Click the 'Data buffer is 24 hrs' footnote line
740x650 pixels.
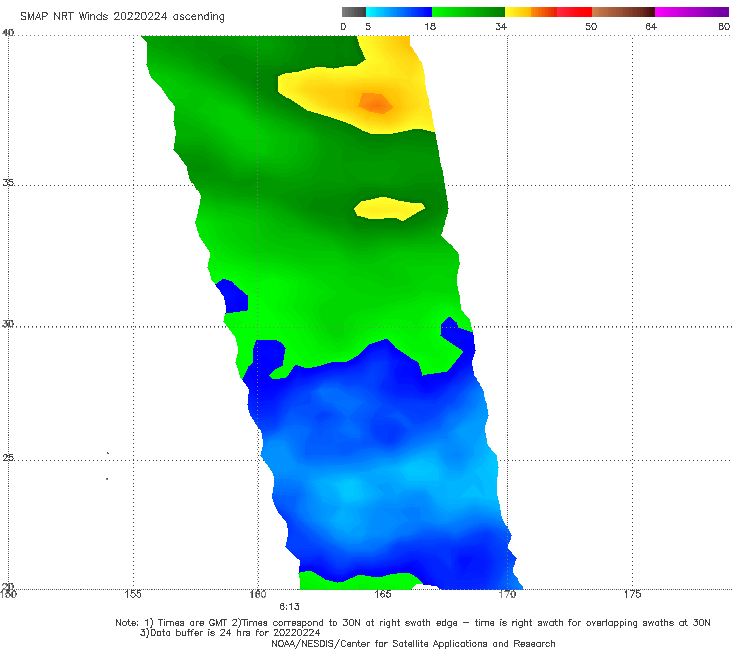pyautogui.click(x=230, y=633)
